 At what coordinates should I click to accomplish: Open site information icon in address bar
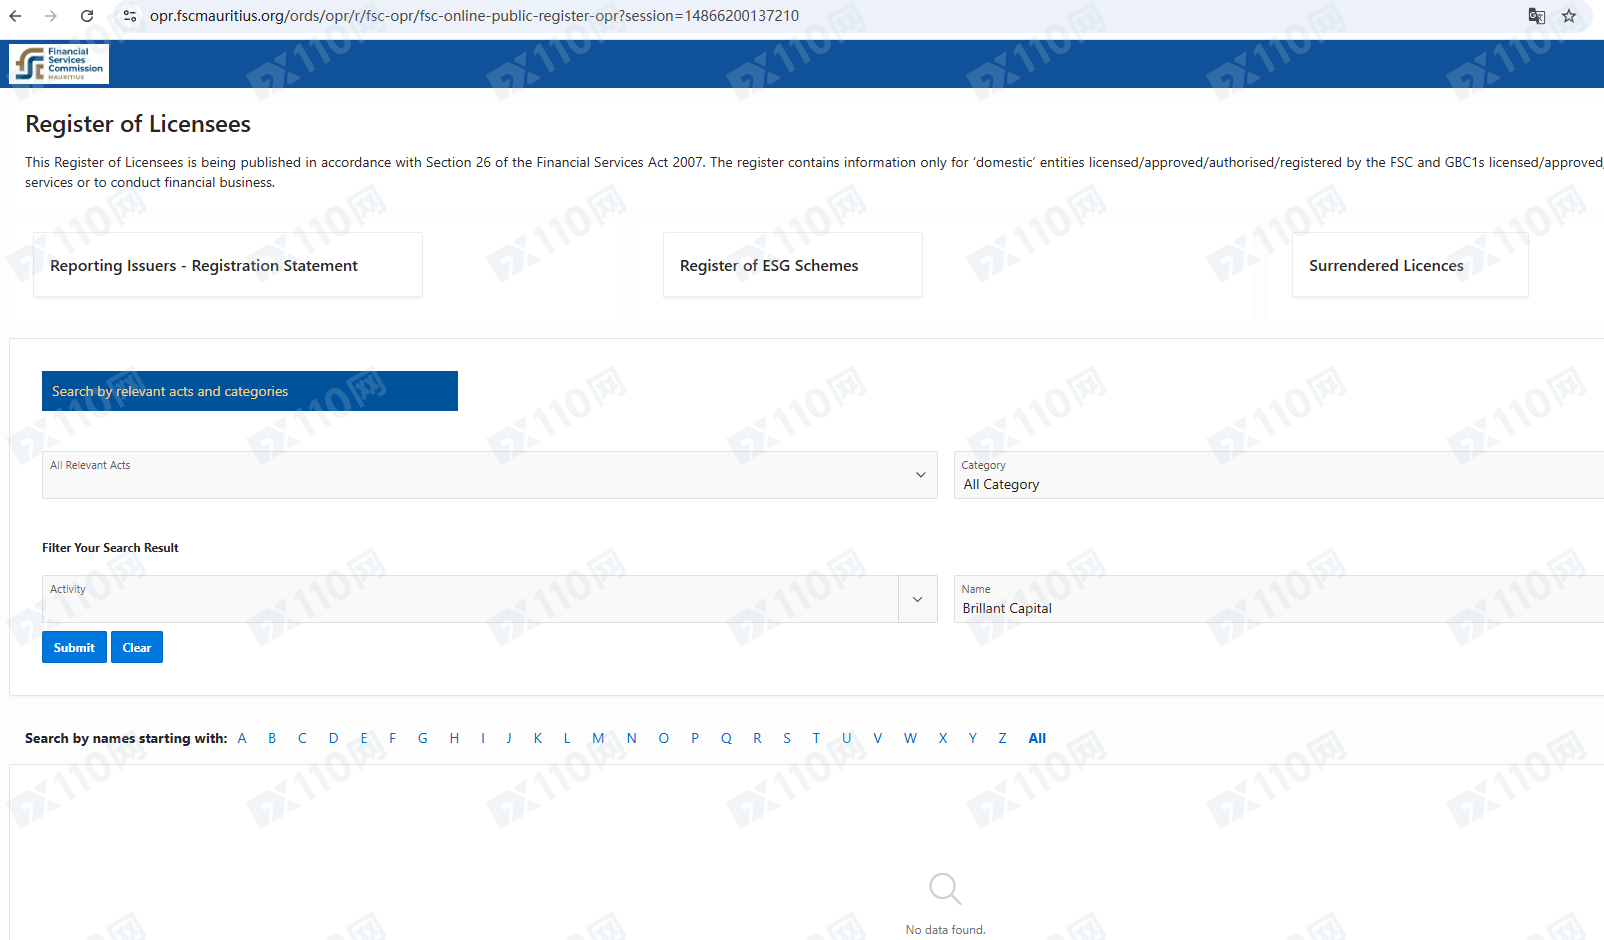click(x=129, y=16)
